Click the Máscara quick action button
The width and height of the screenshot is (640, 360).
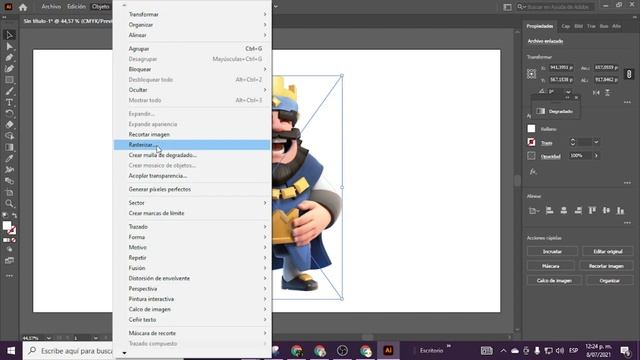tap(550, 266)
